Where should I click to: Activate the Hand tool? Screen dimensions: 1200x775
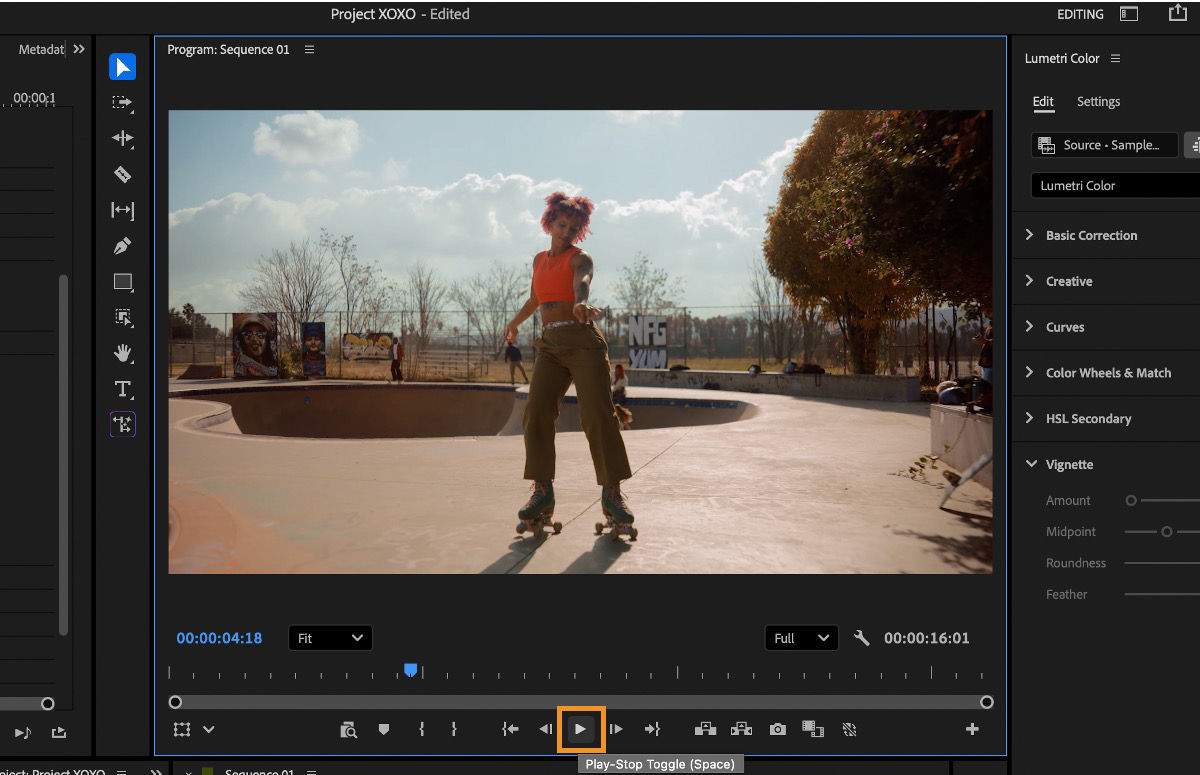click(x=123, y=353)
